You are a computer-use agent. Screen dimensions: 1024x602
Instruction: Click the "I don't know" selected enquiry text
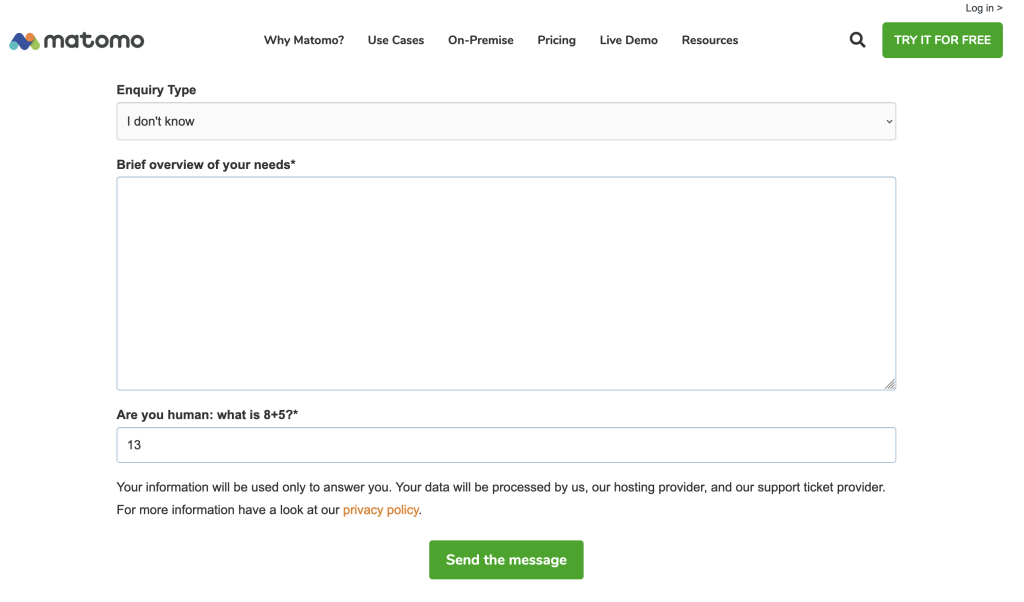pyautogui.click(x=161, y=122)
